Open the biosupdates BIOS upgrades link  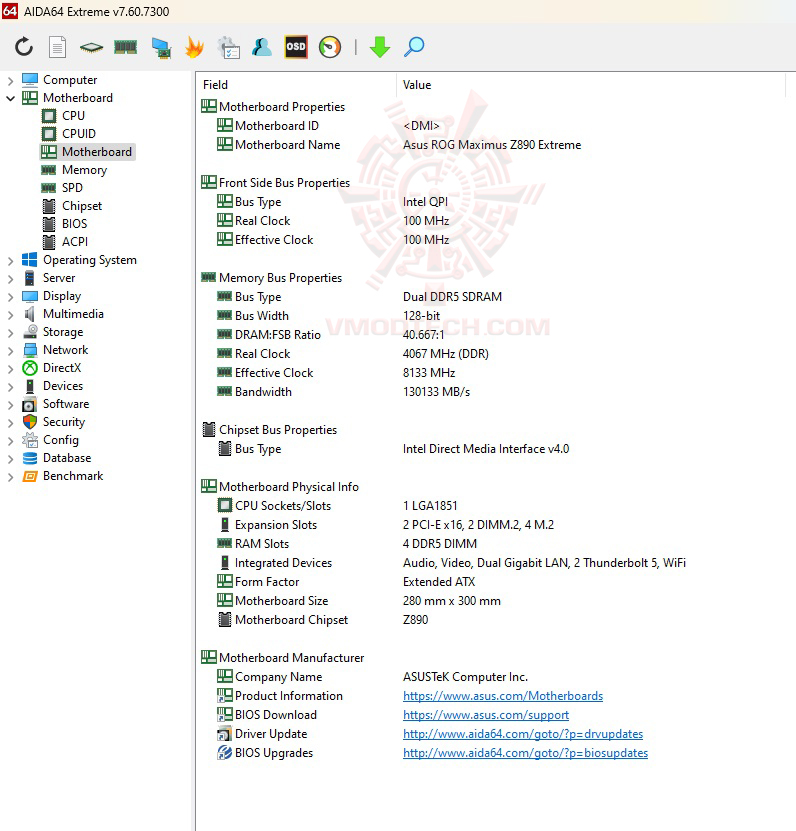(525, 753)
